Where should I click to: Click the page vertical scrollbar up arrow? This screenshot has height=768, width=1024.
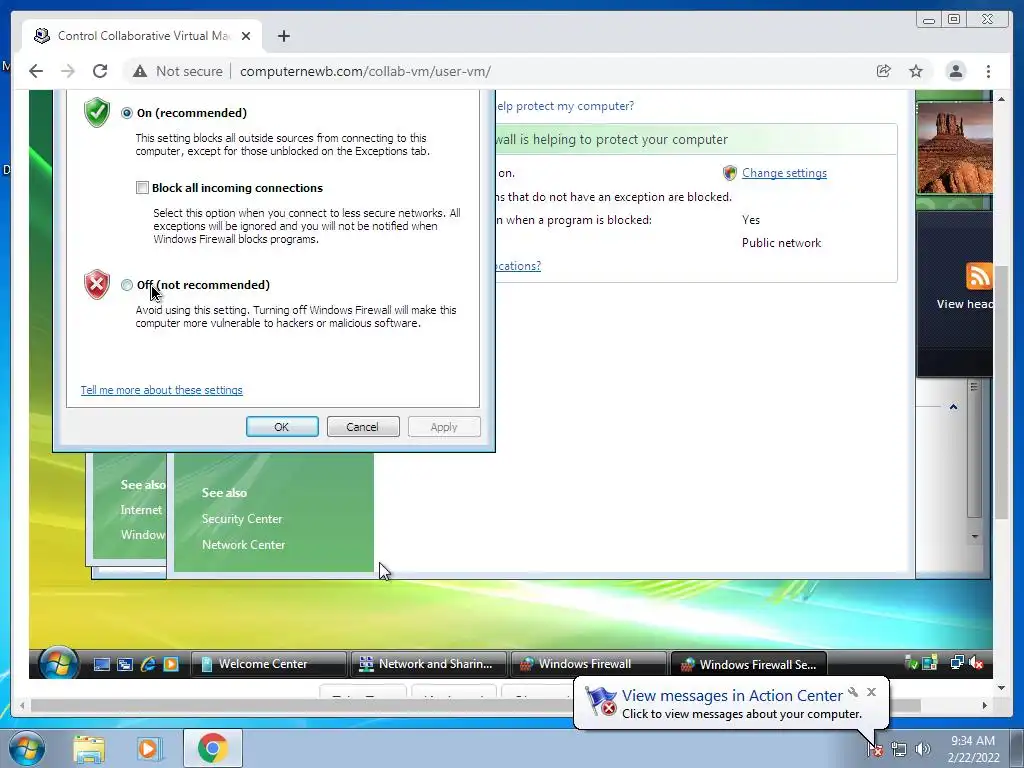pos(1001,99)
